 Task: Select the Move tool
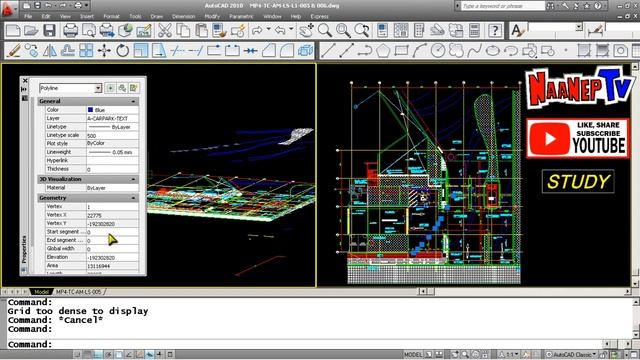point(104,51)
